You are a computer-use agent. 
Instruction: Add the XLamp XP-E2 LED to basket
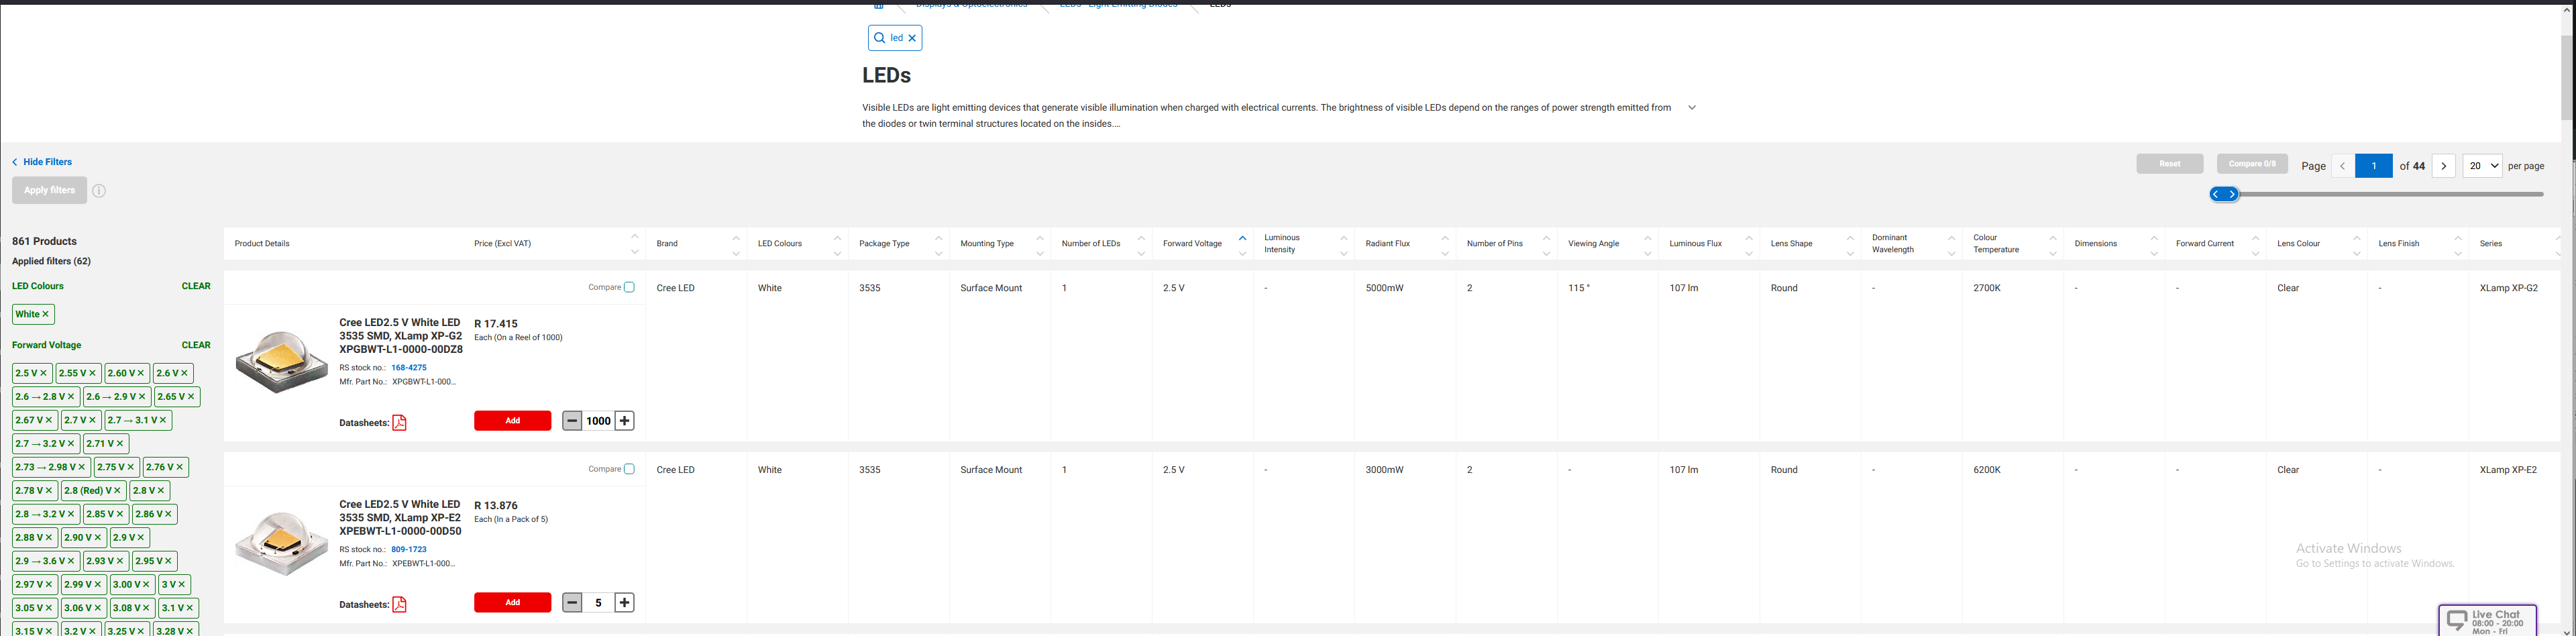[x=512, y=603]
